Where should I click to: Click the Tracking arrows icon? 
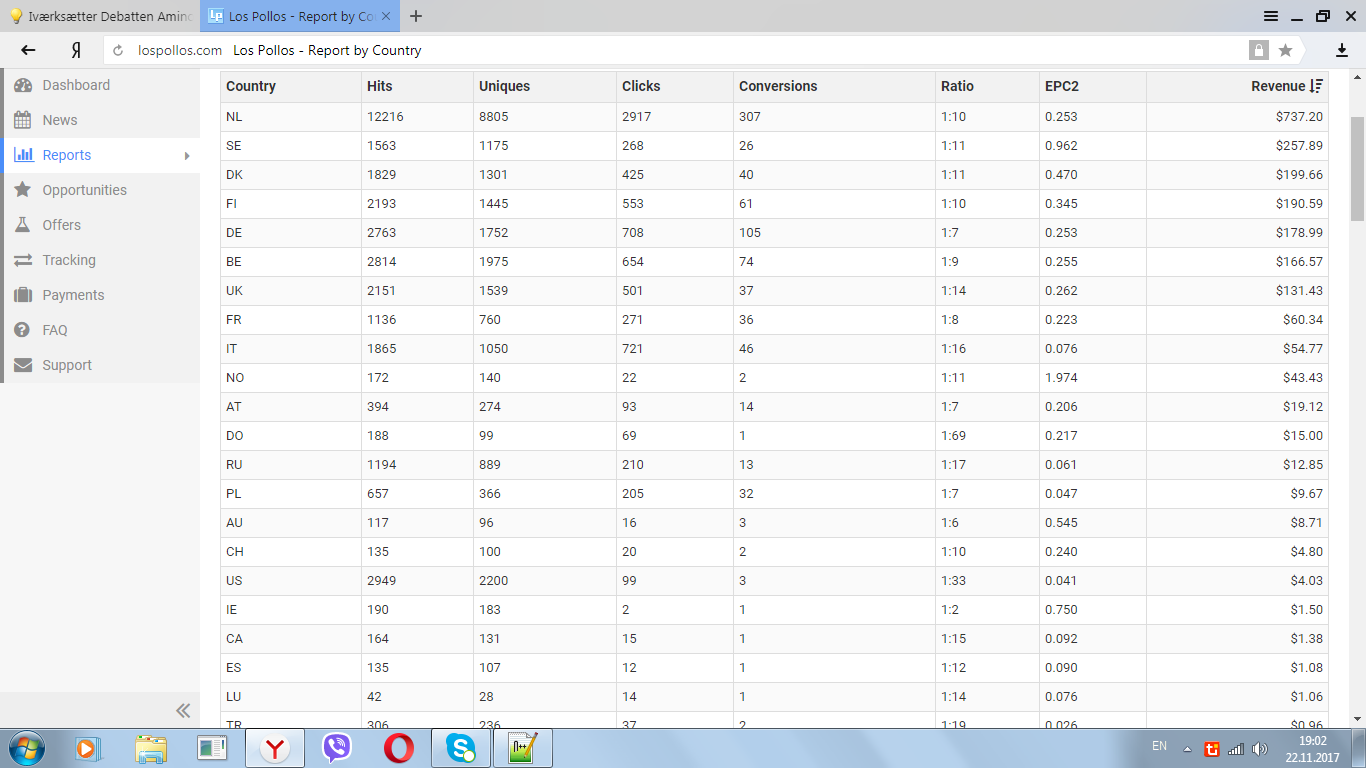[x=23, y=260]
